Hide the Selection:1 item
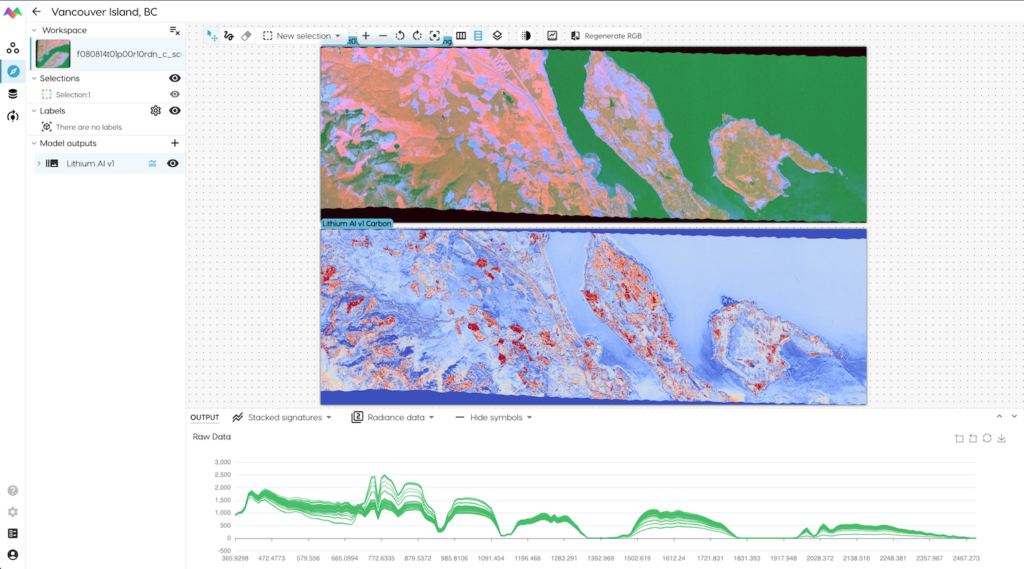The image size is (1024, 569). (x=175, y=94)
